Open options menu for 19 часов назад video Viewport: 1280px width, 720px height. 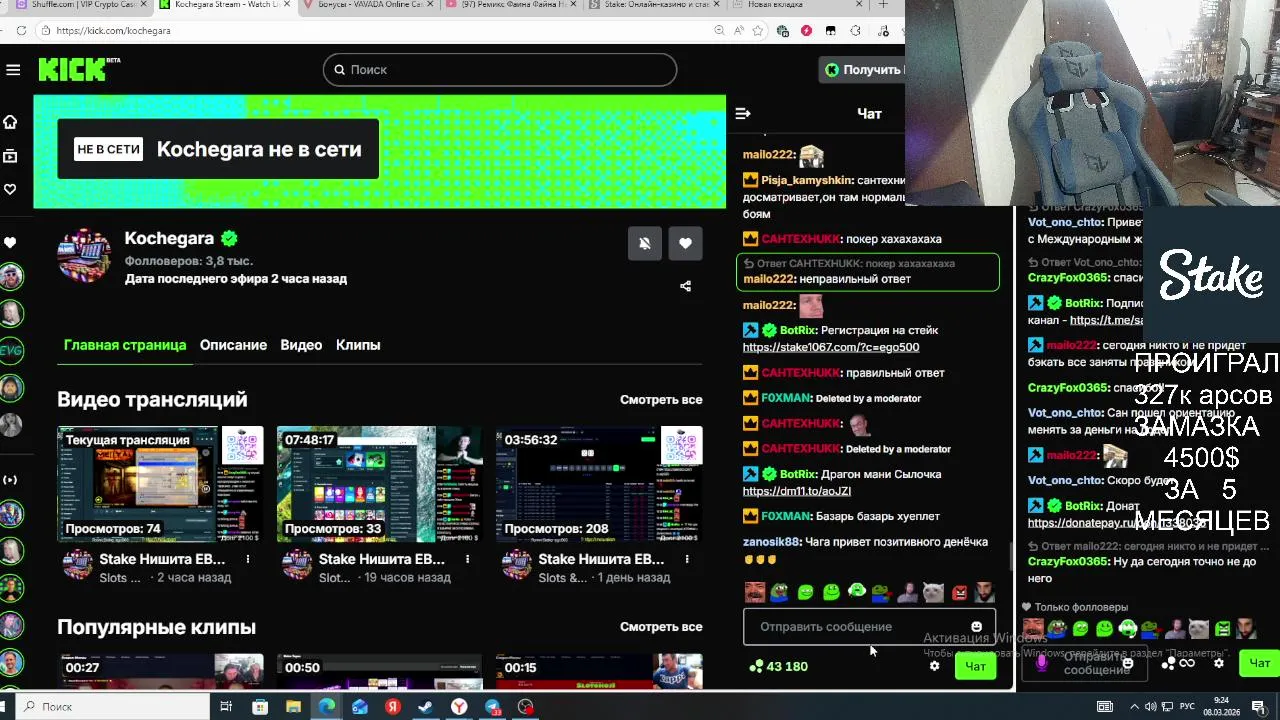pos(467,559)
